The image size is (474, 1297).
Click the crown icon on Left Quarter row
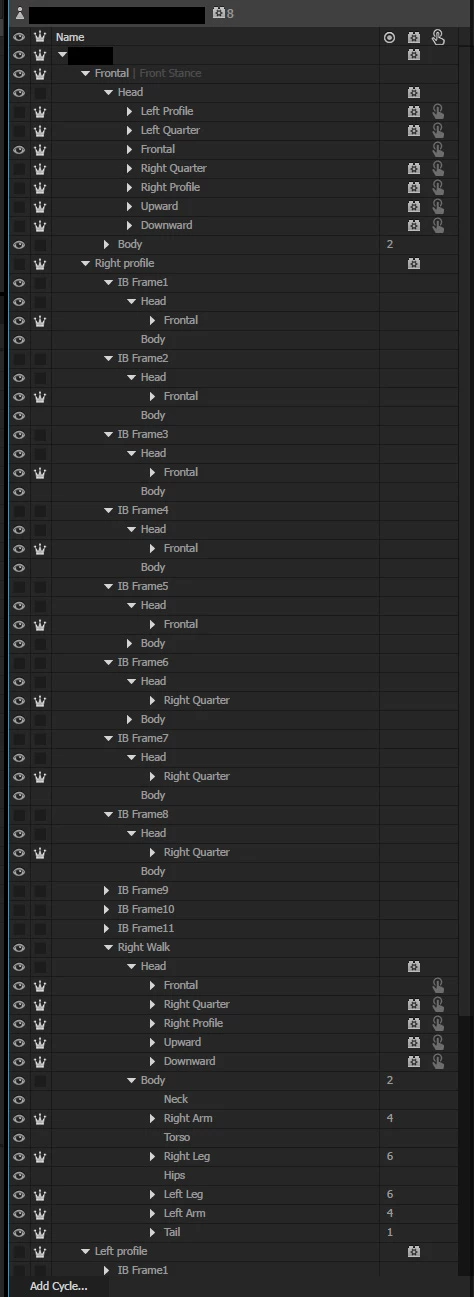click(40, 130)
